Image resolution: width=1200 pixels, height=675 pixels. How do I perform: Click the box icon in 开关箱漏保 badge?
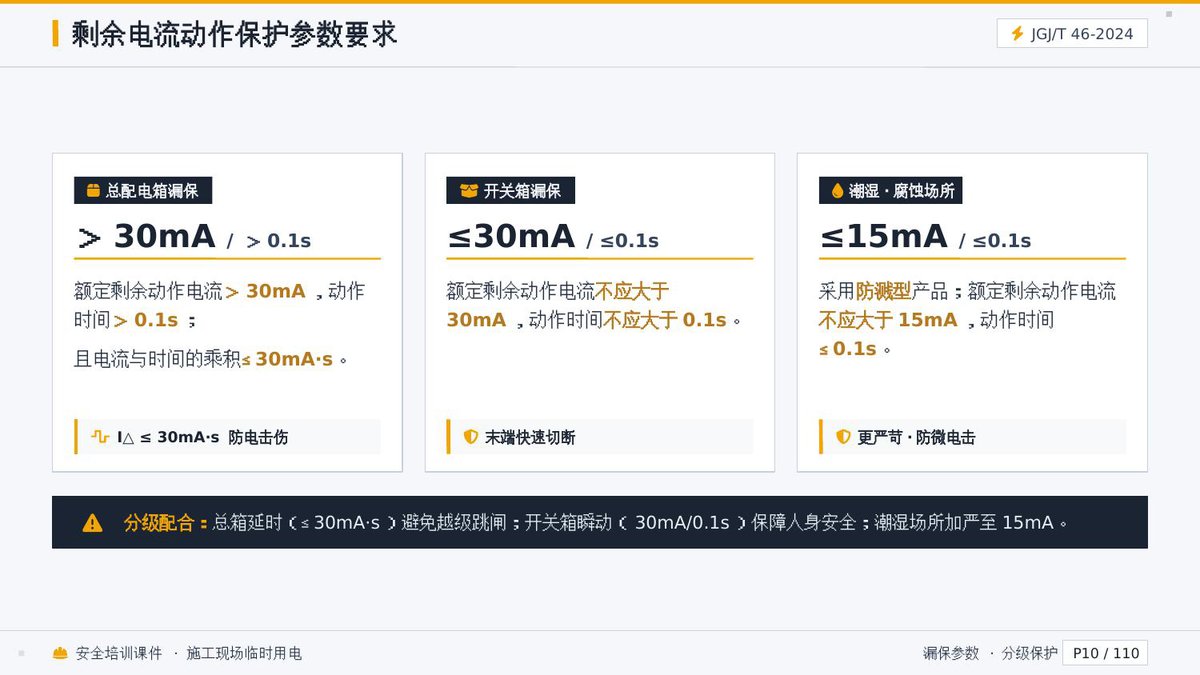point(468,191)
